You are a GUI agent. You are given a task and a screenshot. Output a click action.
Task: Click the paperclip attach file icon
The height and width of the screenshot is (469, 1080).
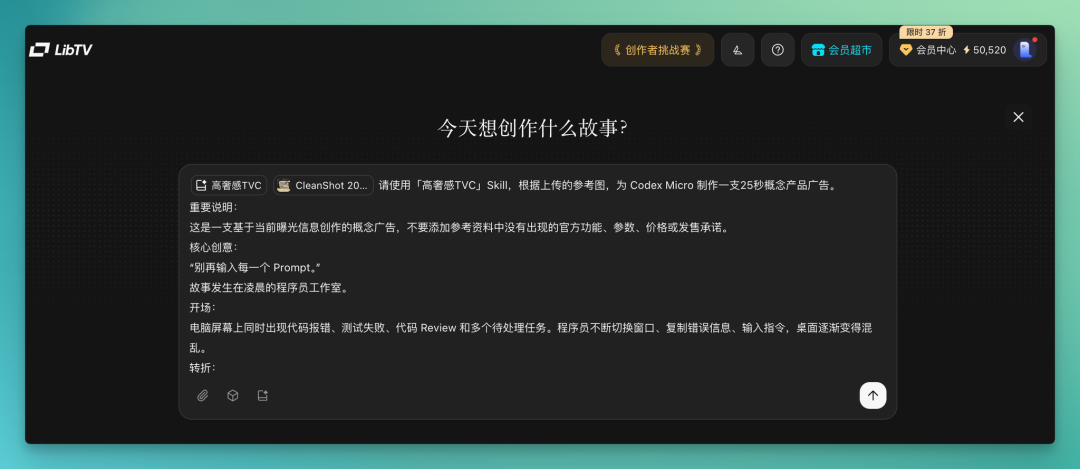coord(202,395)
